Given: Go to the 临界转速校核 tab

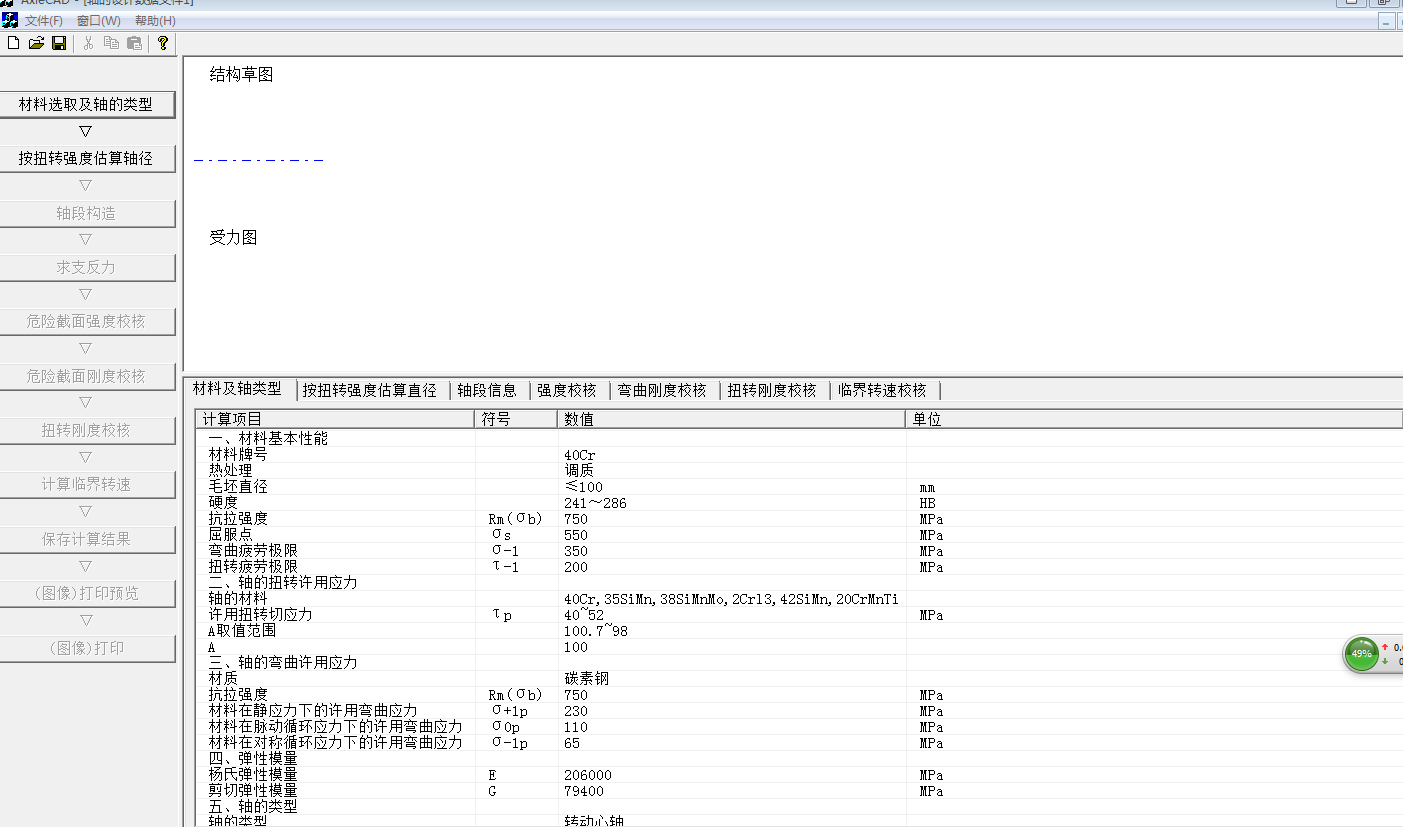Looking at the screenshot, I should [x=882, y=390].
